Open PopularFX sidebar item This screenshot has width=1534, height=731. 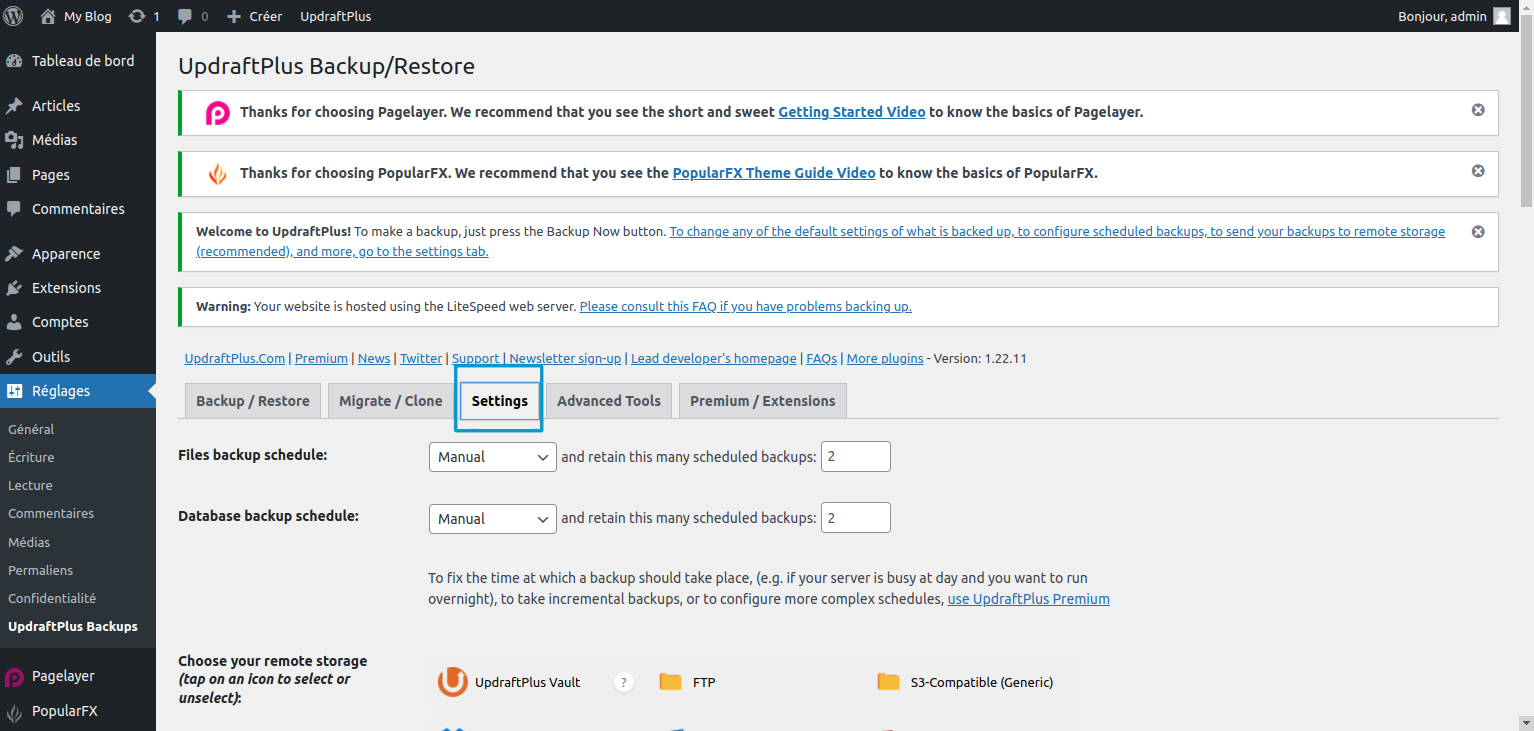tap(78, 711)
